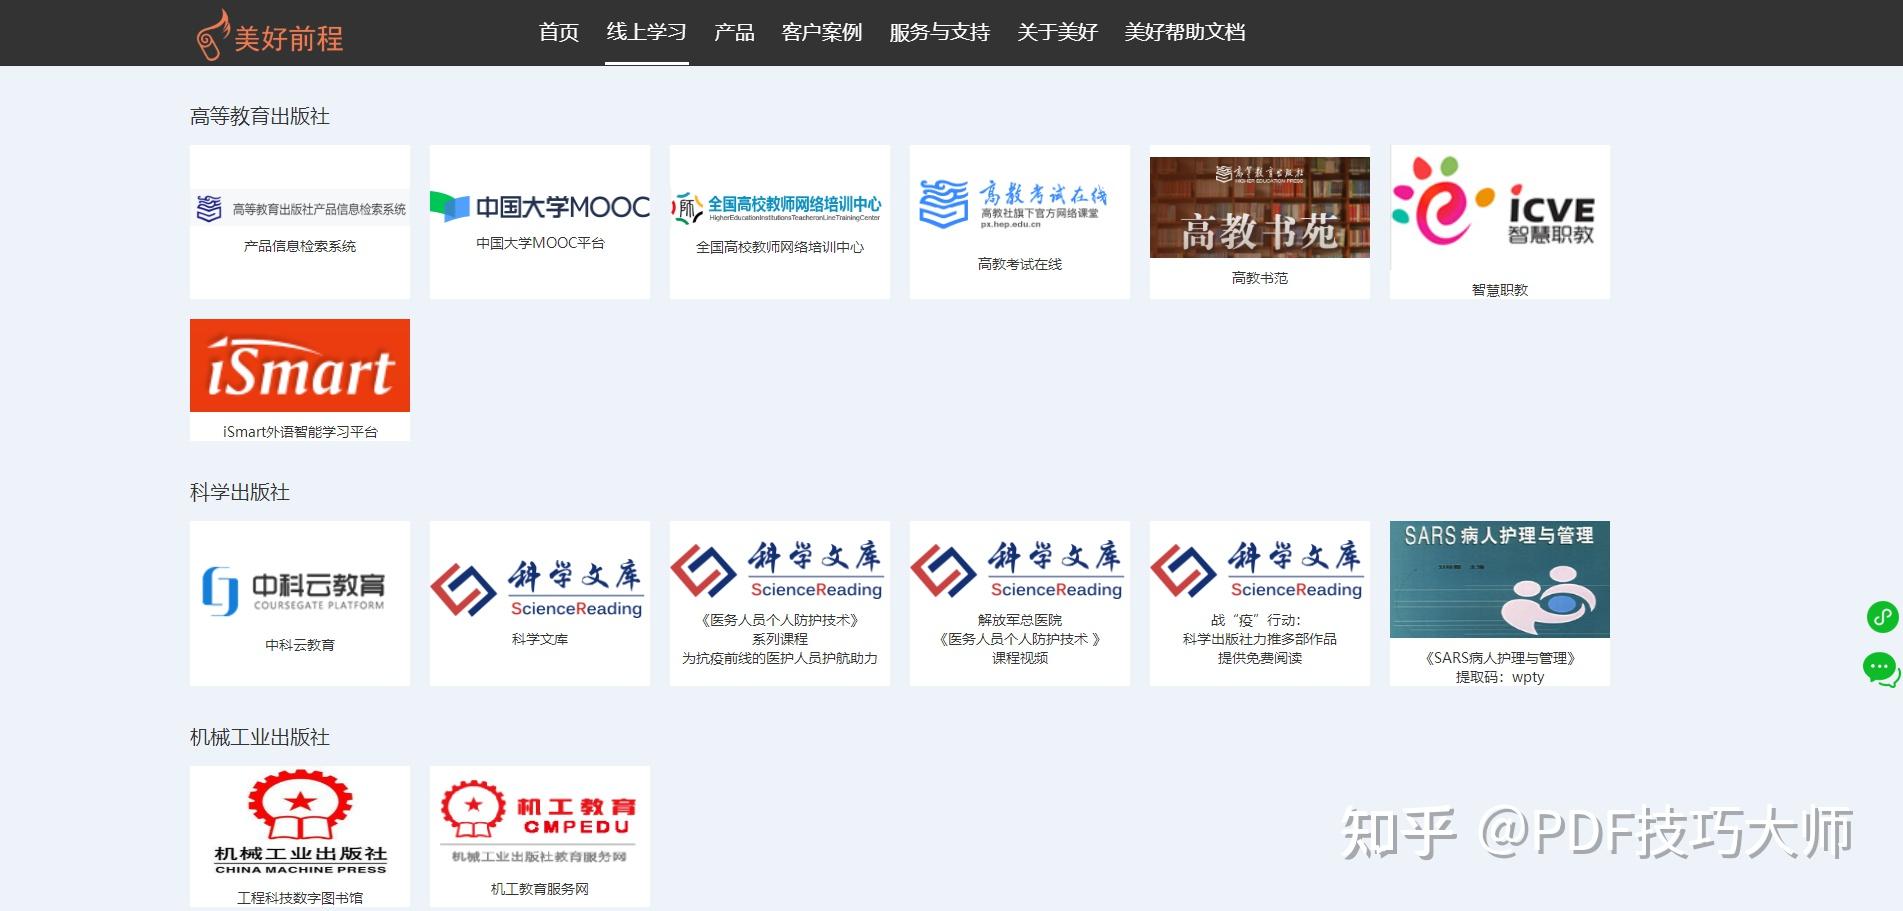Click the ScienceReading logo above 系列课程
Image resolution: width=1903 pixels, height=911 pixels.
click(780, 570)
